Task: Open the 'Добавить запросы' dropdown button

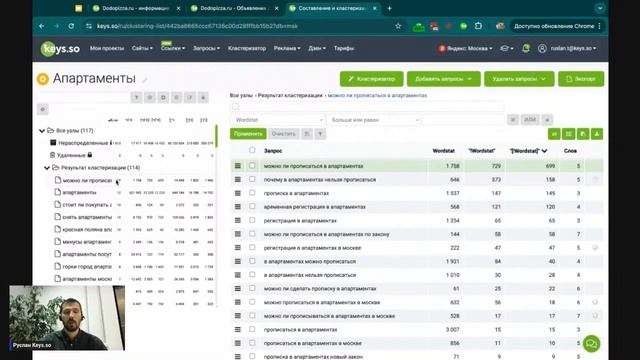Action: 443,79
